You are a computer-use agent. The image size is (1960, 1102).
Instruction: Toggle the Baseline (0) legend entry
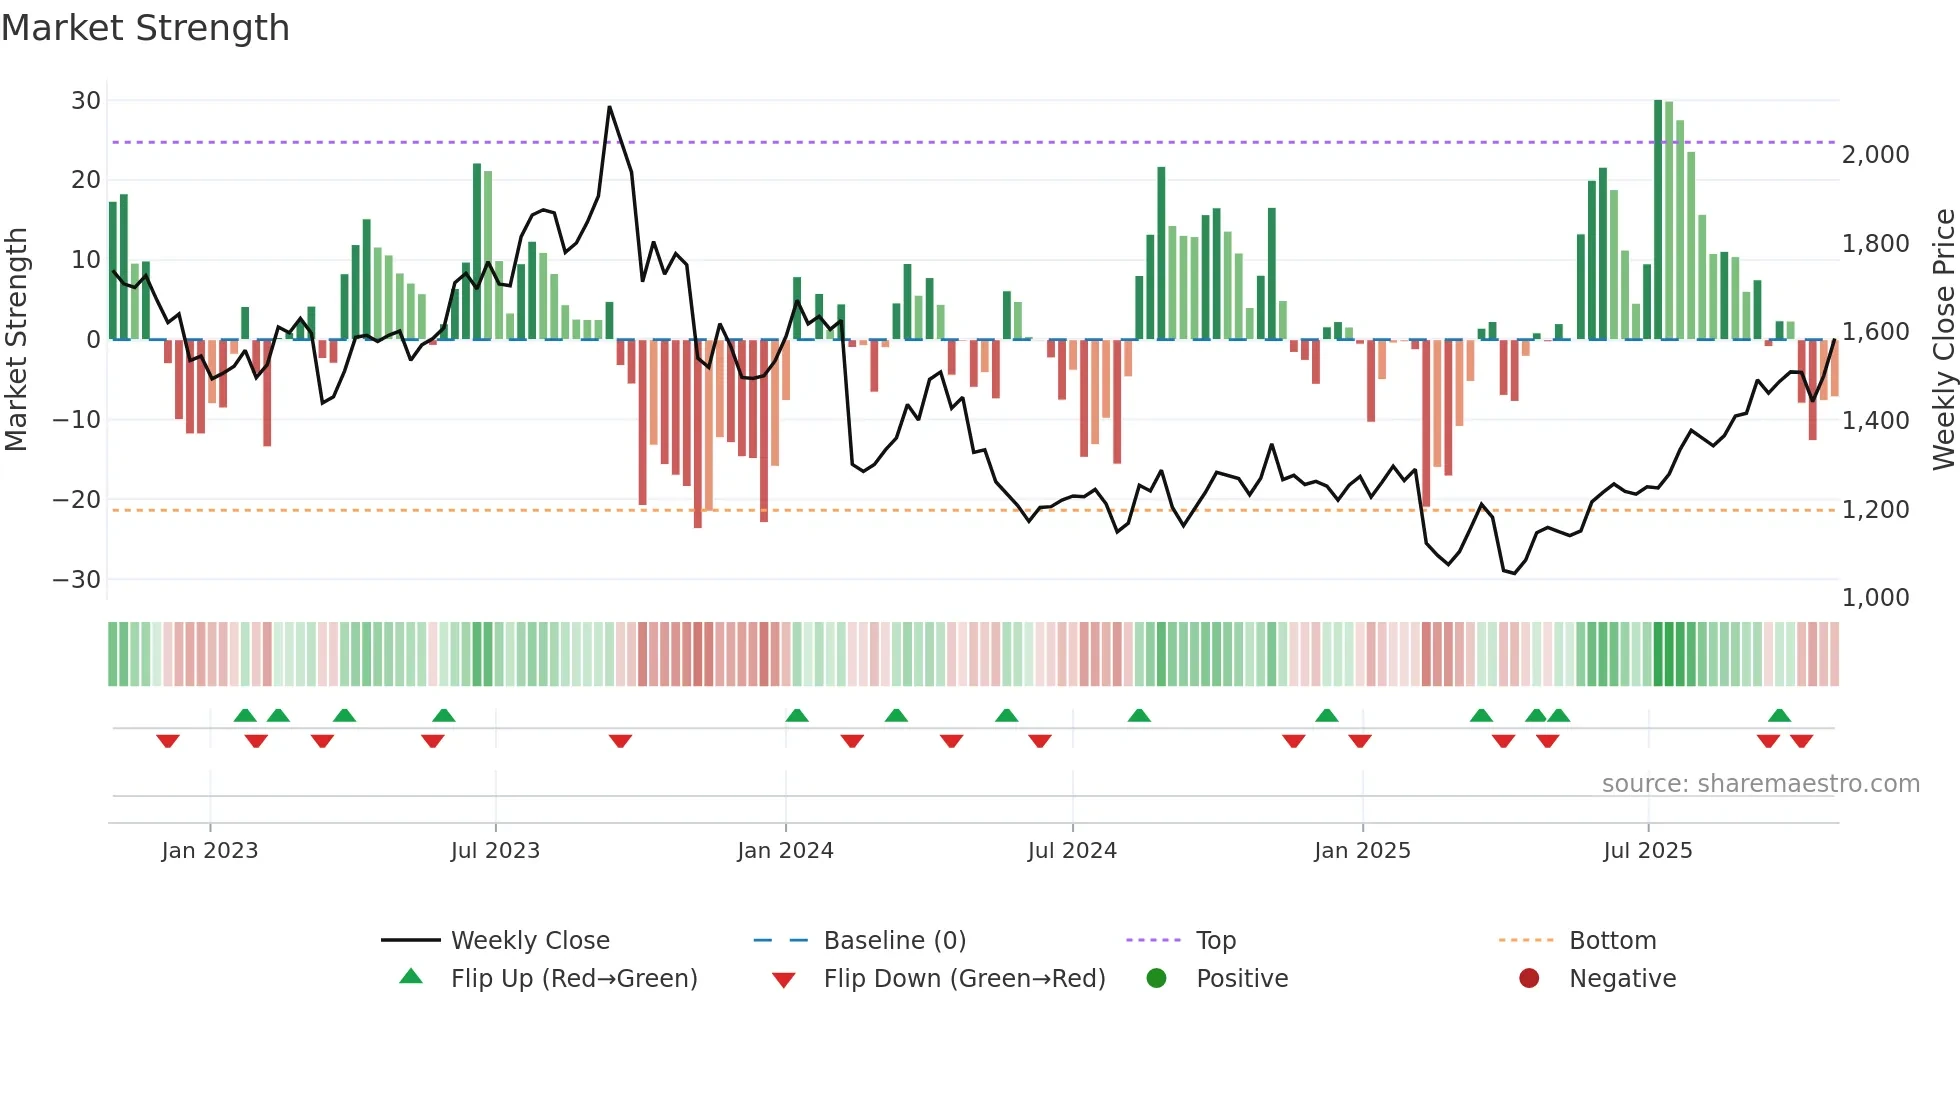pos(894,941)
